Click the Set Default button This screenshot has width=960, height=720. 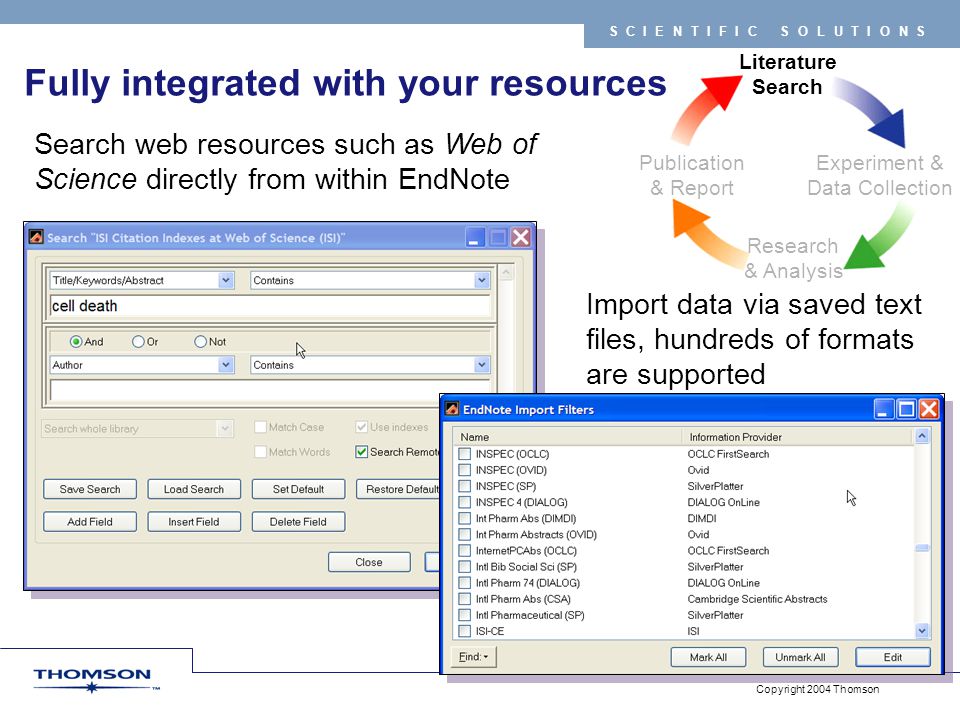point(298,489)
